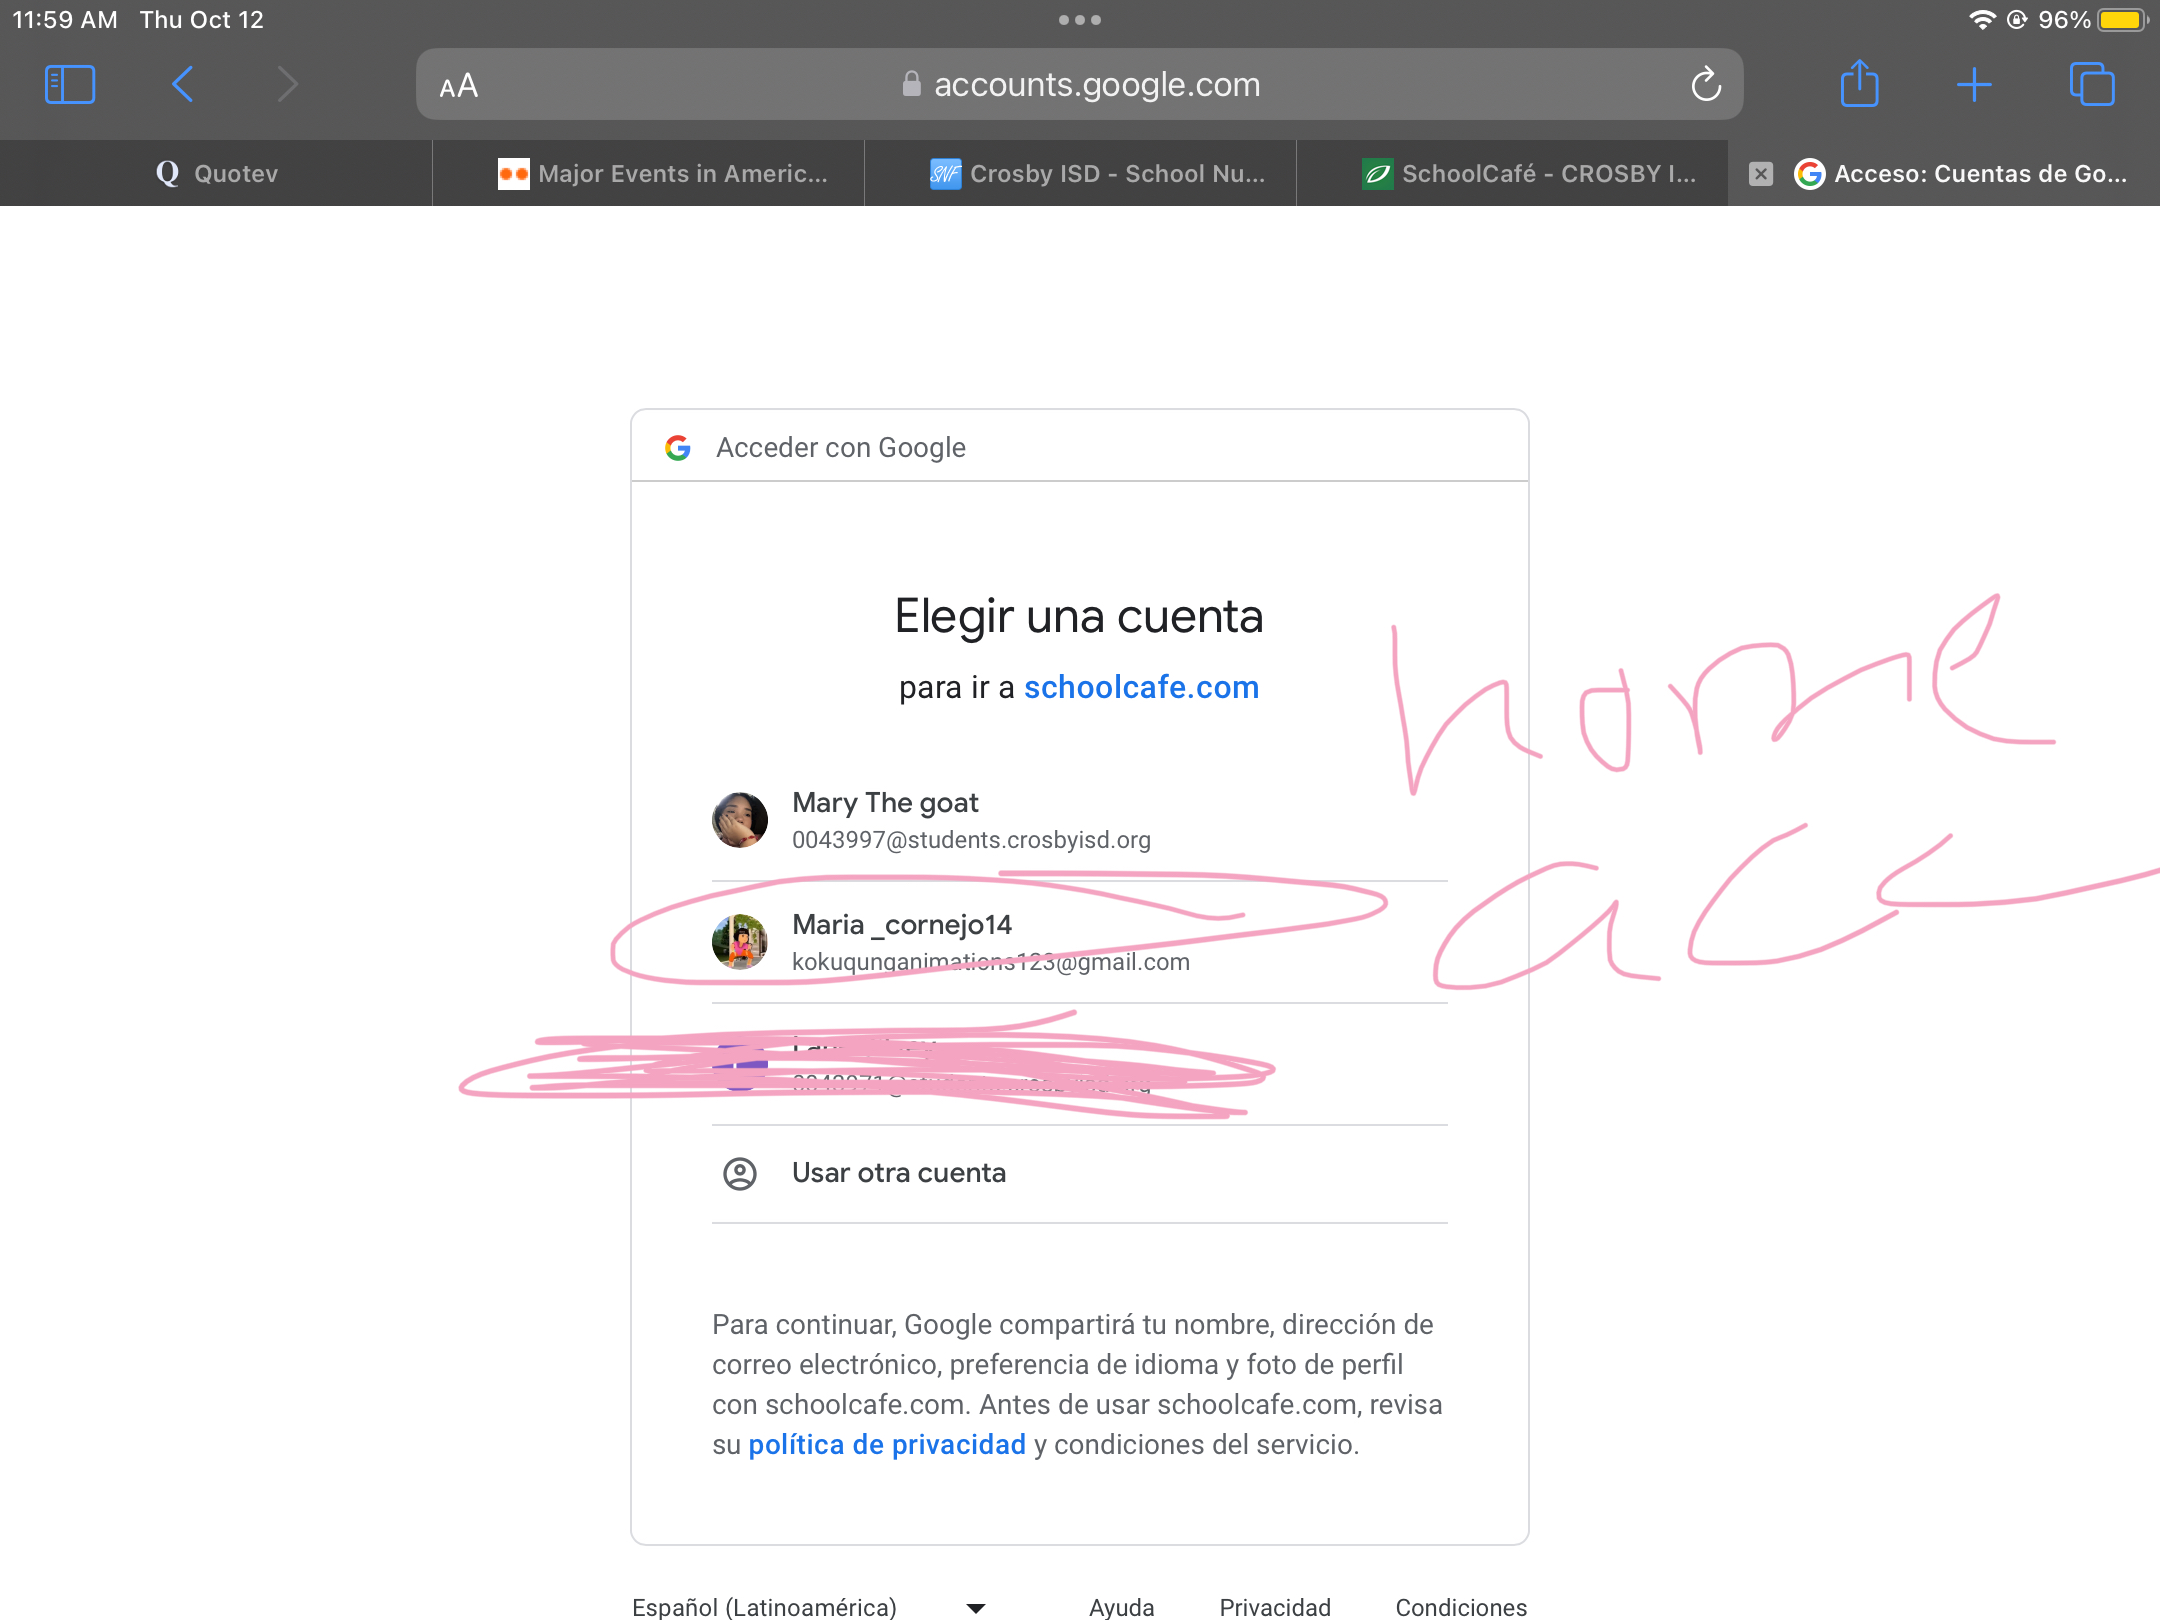Expand the Español (Latinoamérica) language dropdown

click(808, 1606)
